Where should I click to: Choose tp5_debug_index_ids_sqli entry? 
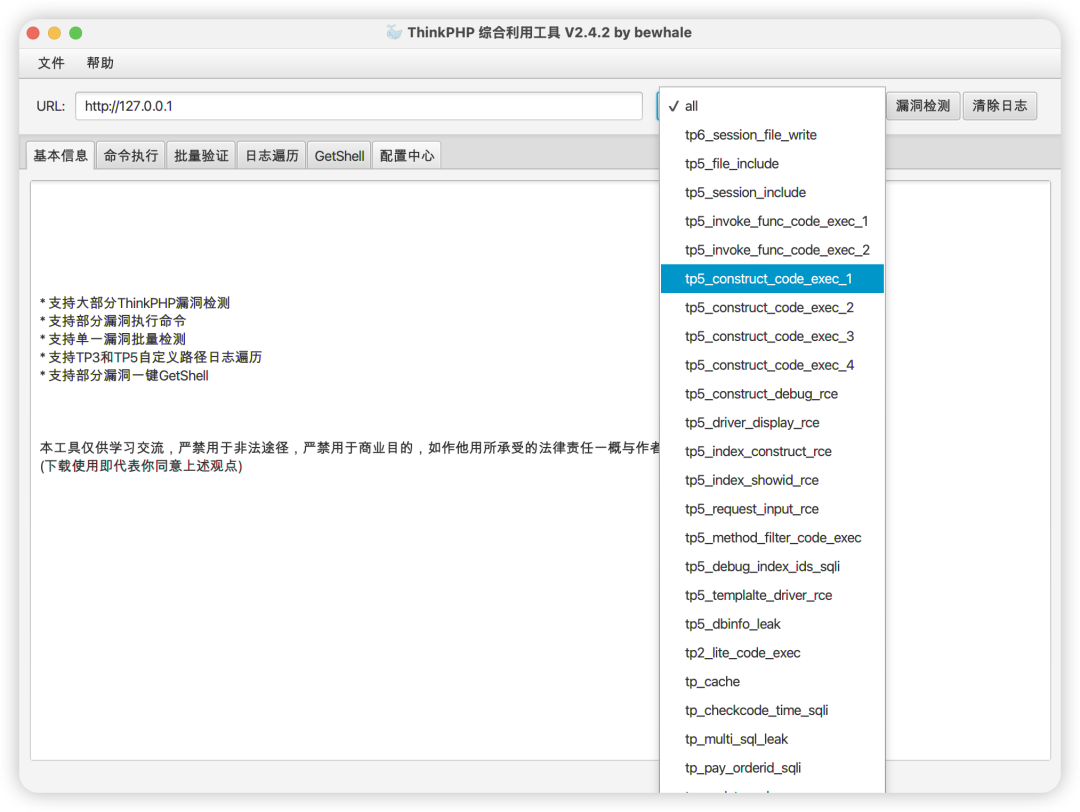point(772,567)
